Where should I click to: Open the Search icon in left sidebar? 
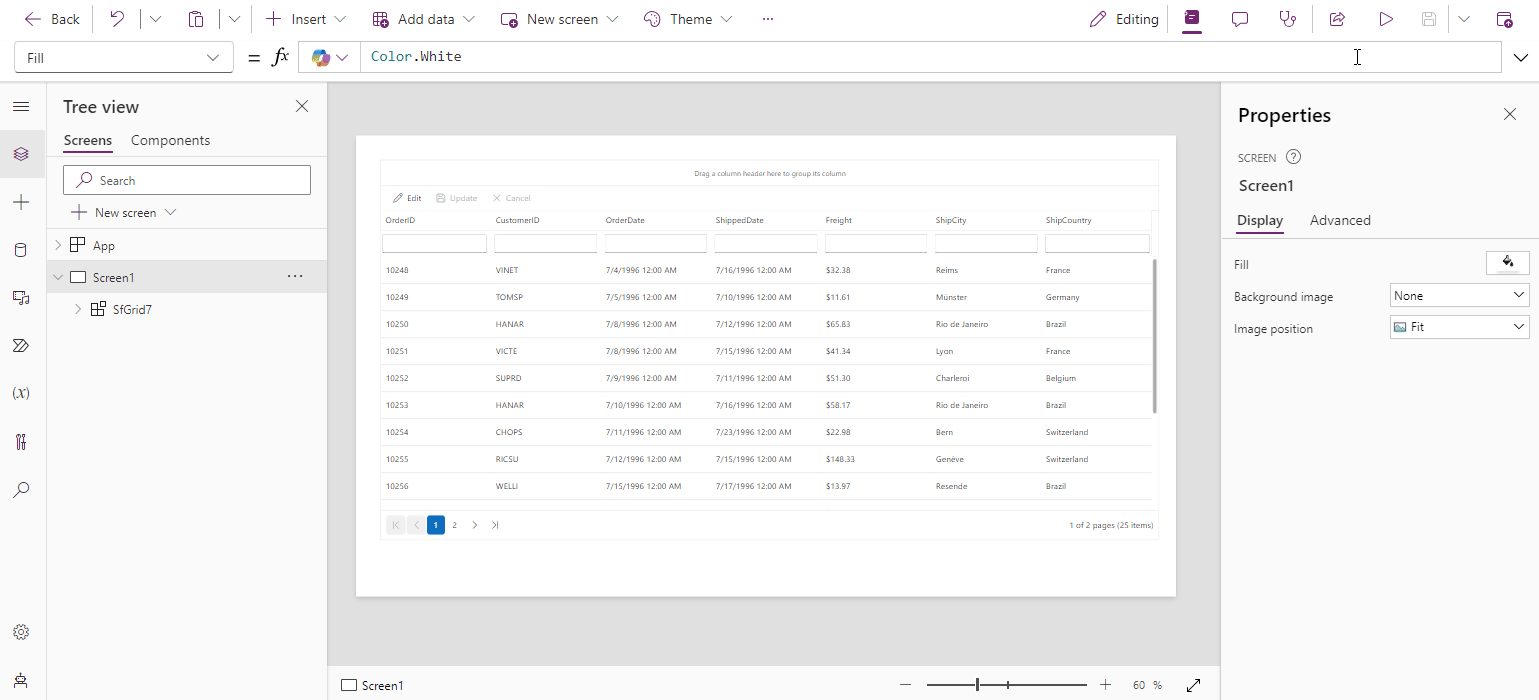tap(21, 490)
